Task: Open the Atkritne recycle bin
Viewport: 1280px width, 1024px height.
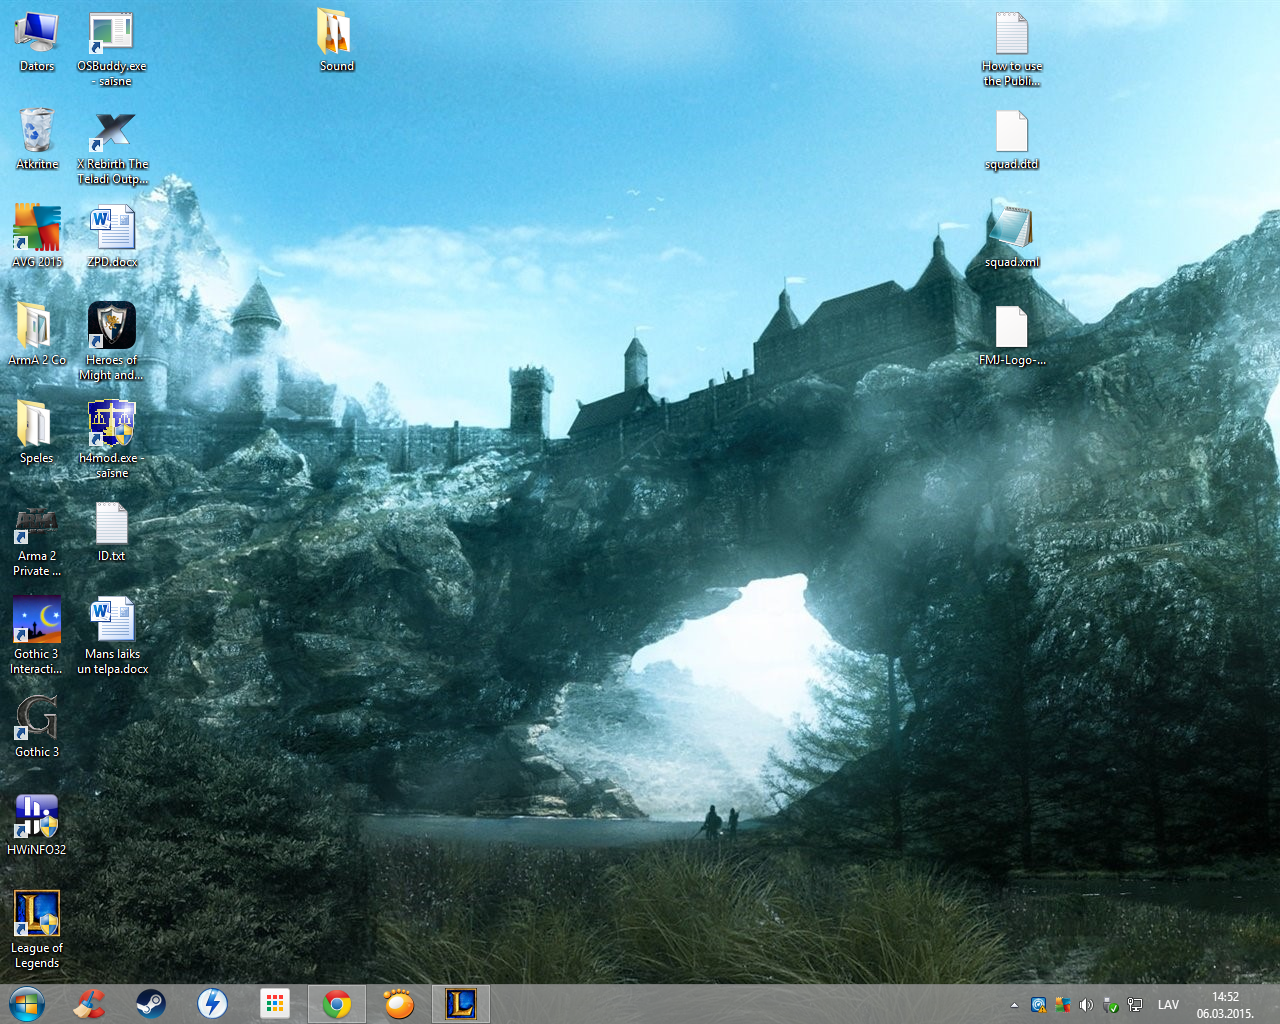Action: pyautogui.click(x=37, y=139)
